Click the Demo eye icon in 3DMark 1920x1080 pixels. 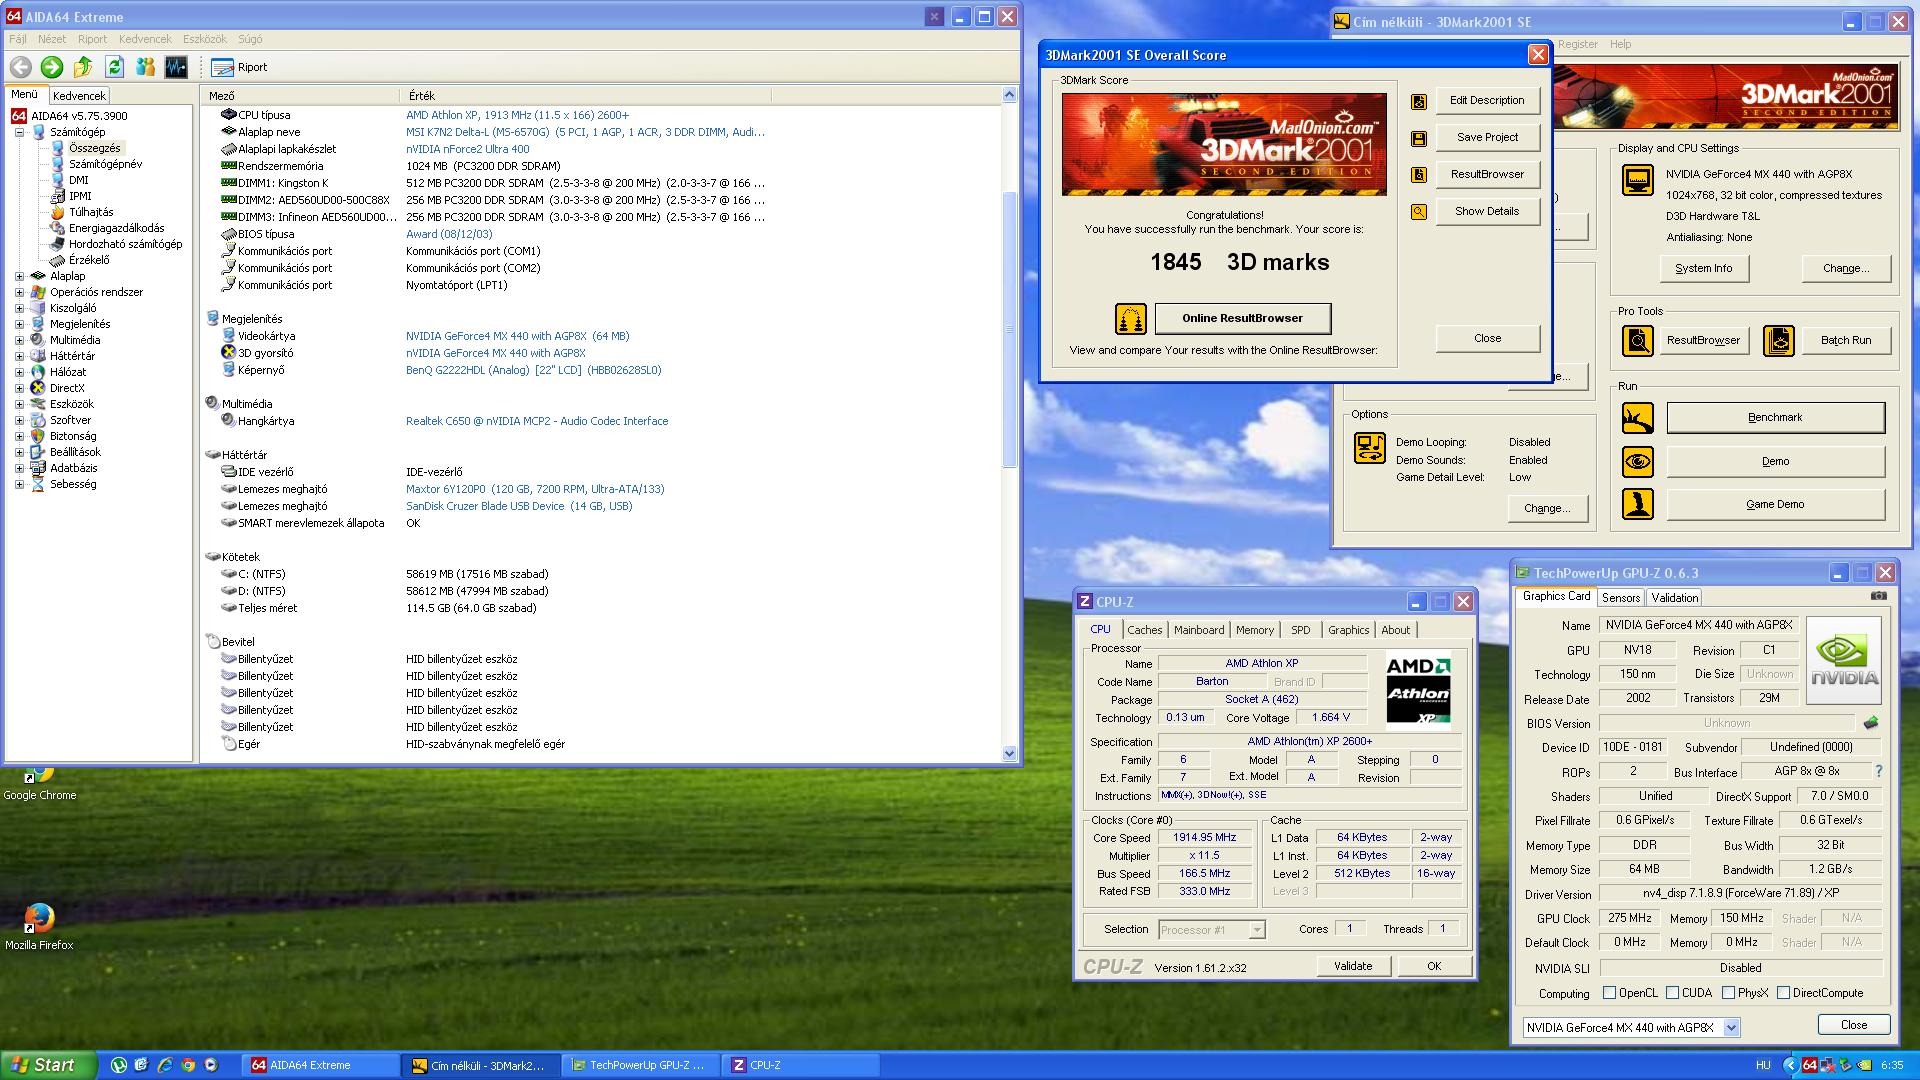[x=1637, y=462]
